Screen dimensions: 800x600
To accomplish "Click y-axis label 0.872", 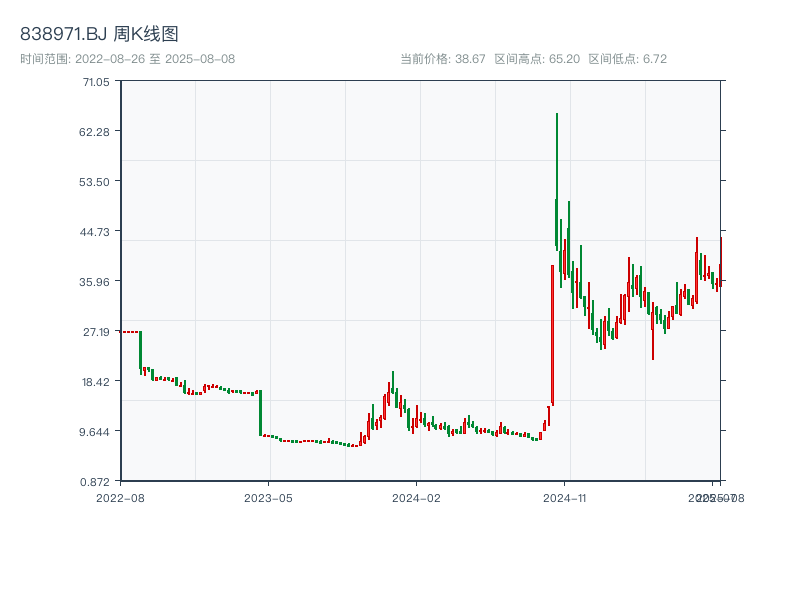I will click(x=95, y=482).
